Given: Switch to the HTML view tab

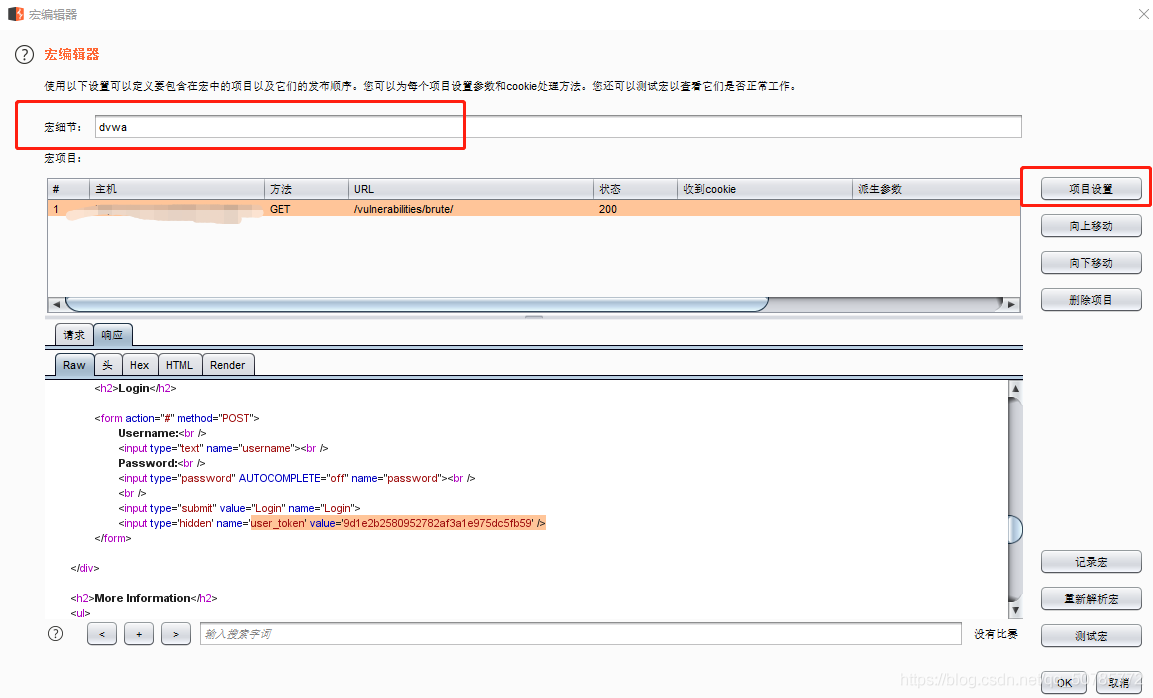Looking at the screenshot, I should [x=179, y=364].
